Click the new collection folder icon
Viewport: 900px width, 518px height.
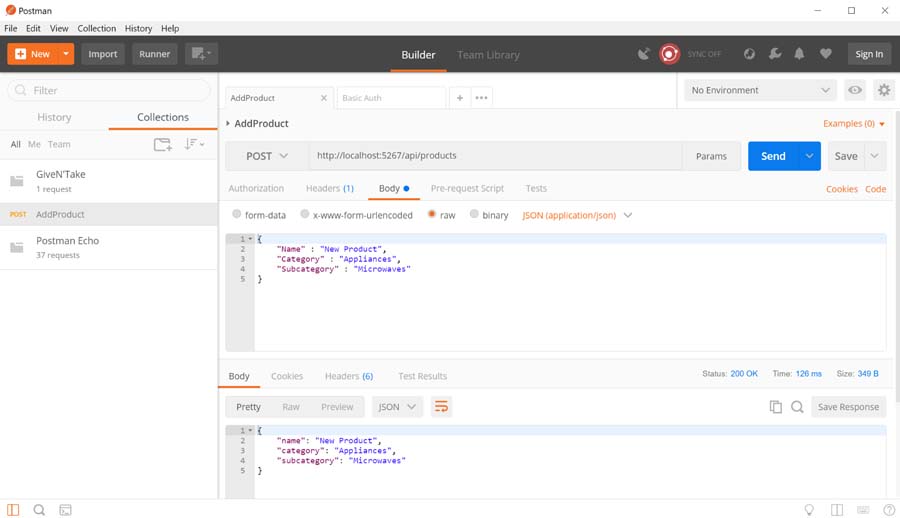pyautogui.click(x=162, y=145)
